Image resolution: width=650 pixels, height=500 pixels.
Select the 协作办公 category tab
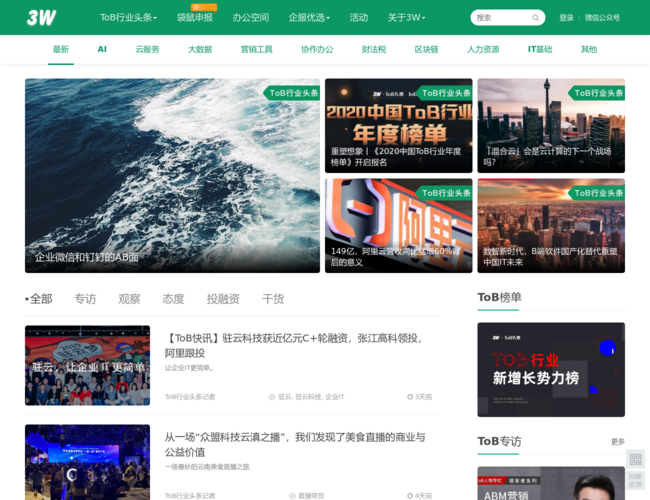317,49
